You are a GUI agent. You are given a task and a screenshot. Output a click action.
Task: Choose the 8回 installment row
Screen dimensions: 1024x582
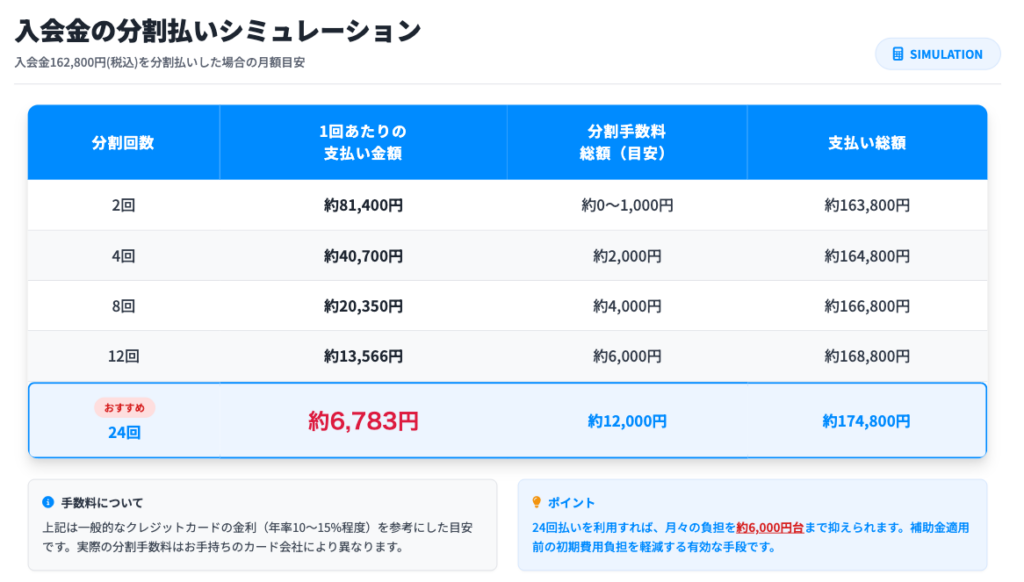(x=123, y=306)
